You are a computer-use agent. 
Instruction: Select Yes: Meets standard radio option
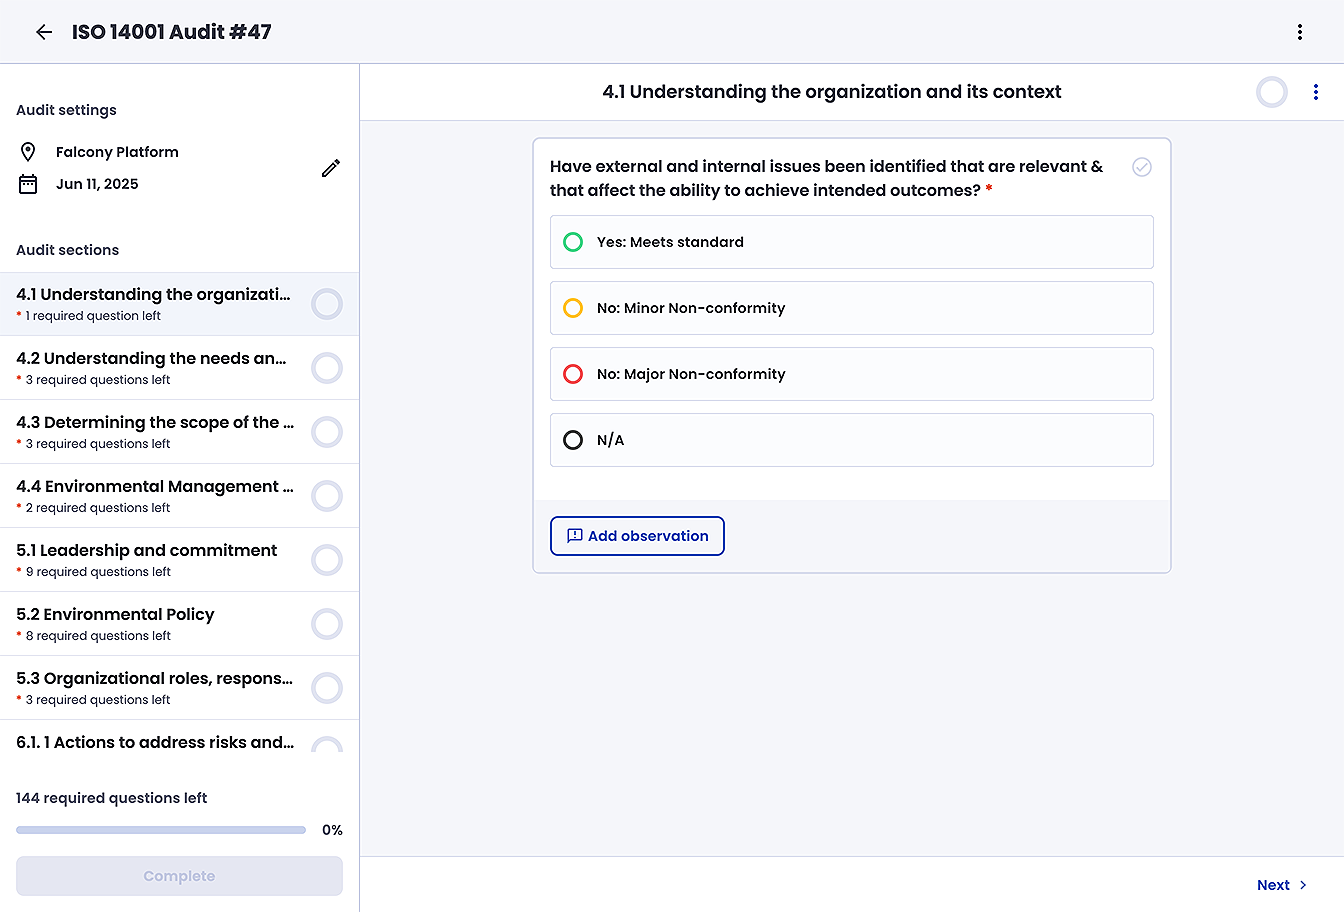pyautogui.click(x=852, y=242)
